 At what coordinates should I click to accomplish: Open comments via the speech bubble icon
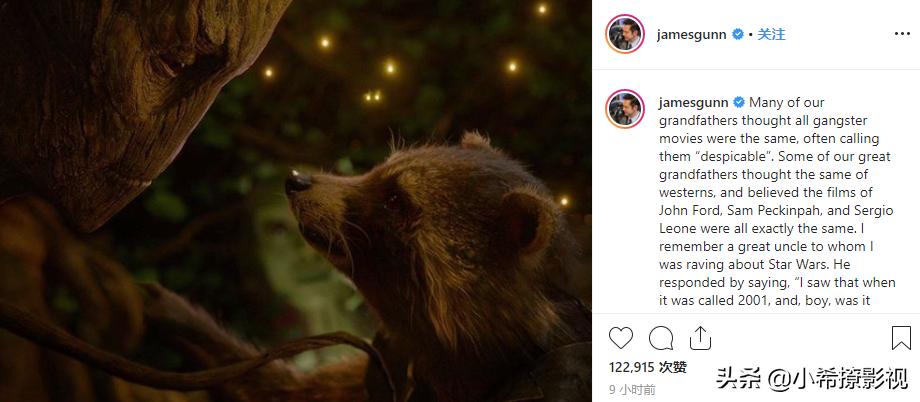point(660,338)
